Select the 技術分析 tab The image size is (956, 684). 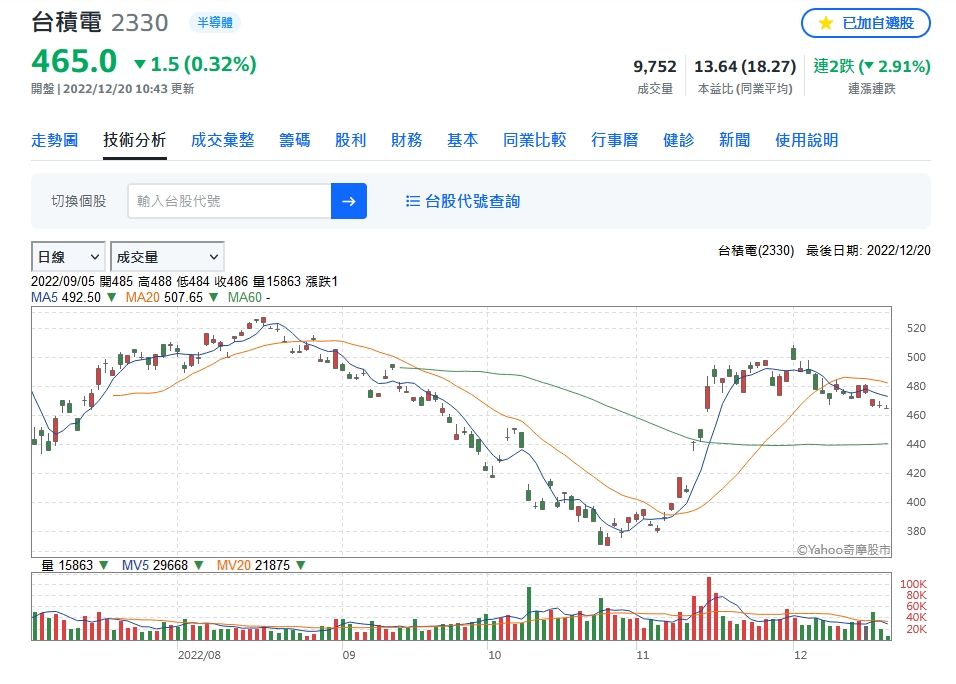tap(135, 140)
